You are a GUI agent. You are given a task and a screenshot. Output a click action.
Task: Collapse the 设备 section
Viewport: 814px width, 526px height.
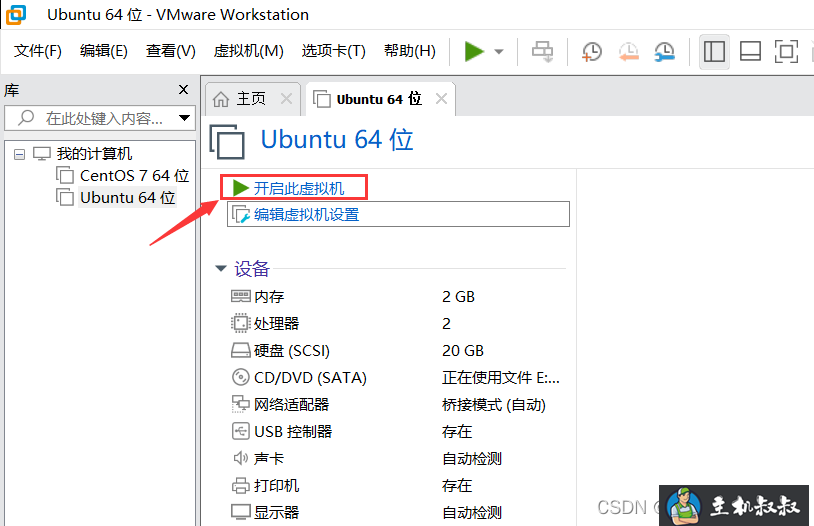point(221,268)
